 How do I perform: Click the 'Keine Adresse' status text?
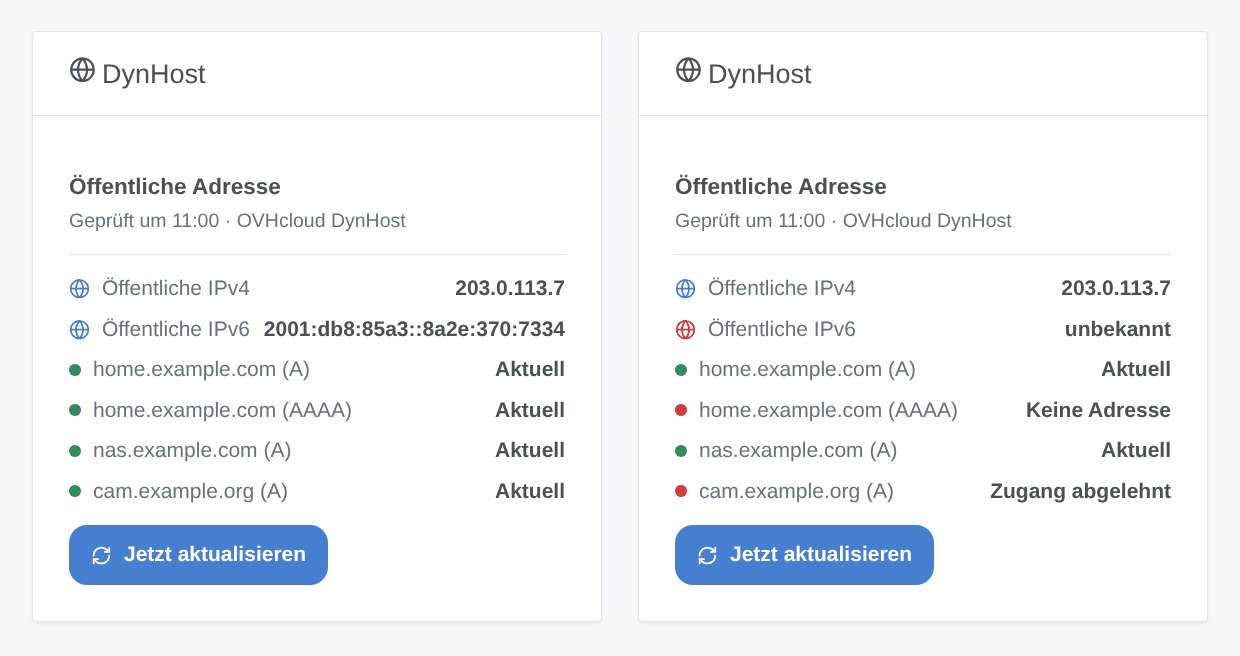1098,410
